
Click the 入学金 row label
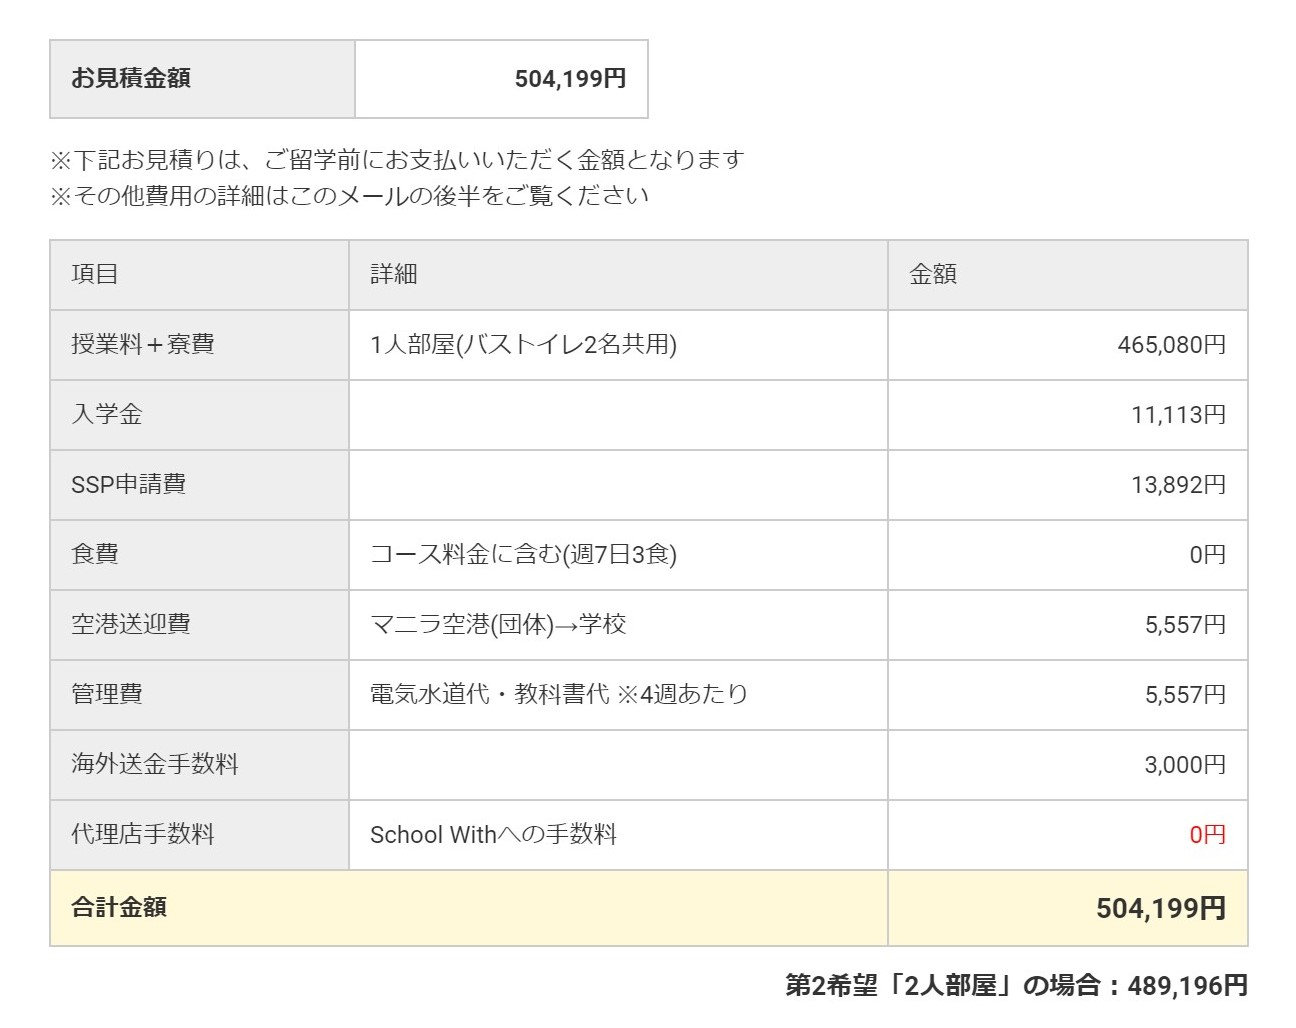point(100,415)
